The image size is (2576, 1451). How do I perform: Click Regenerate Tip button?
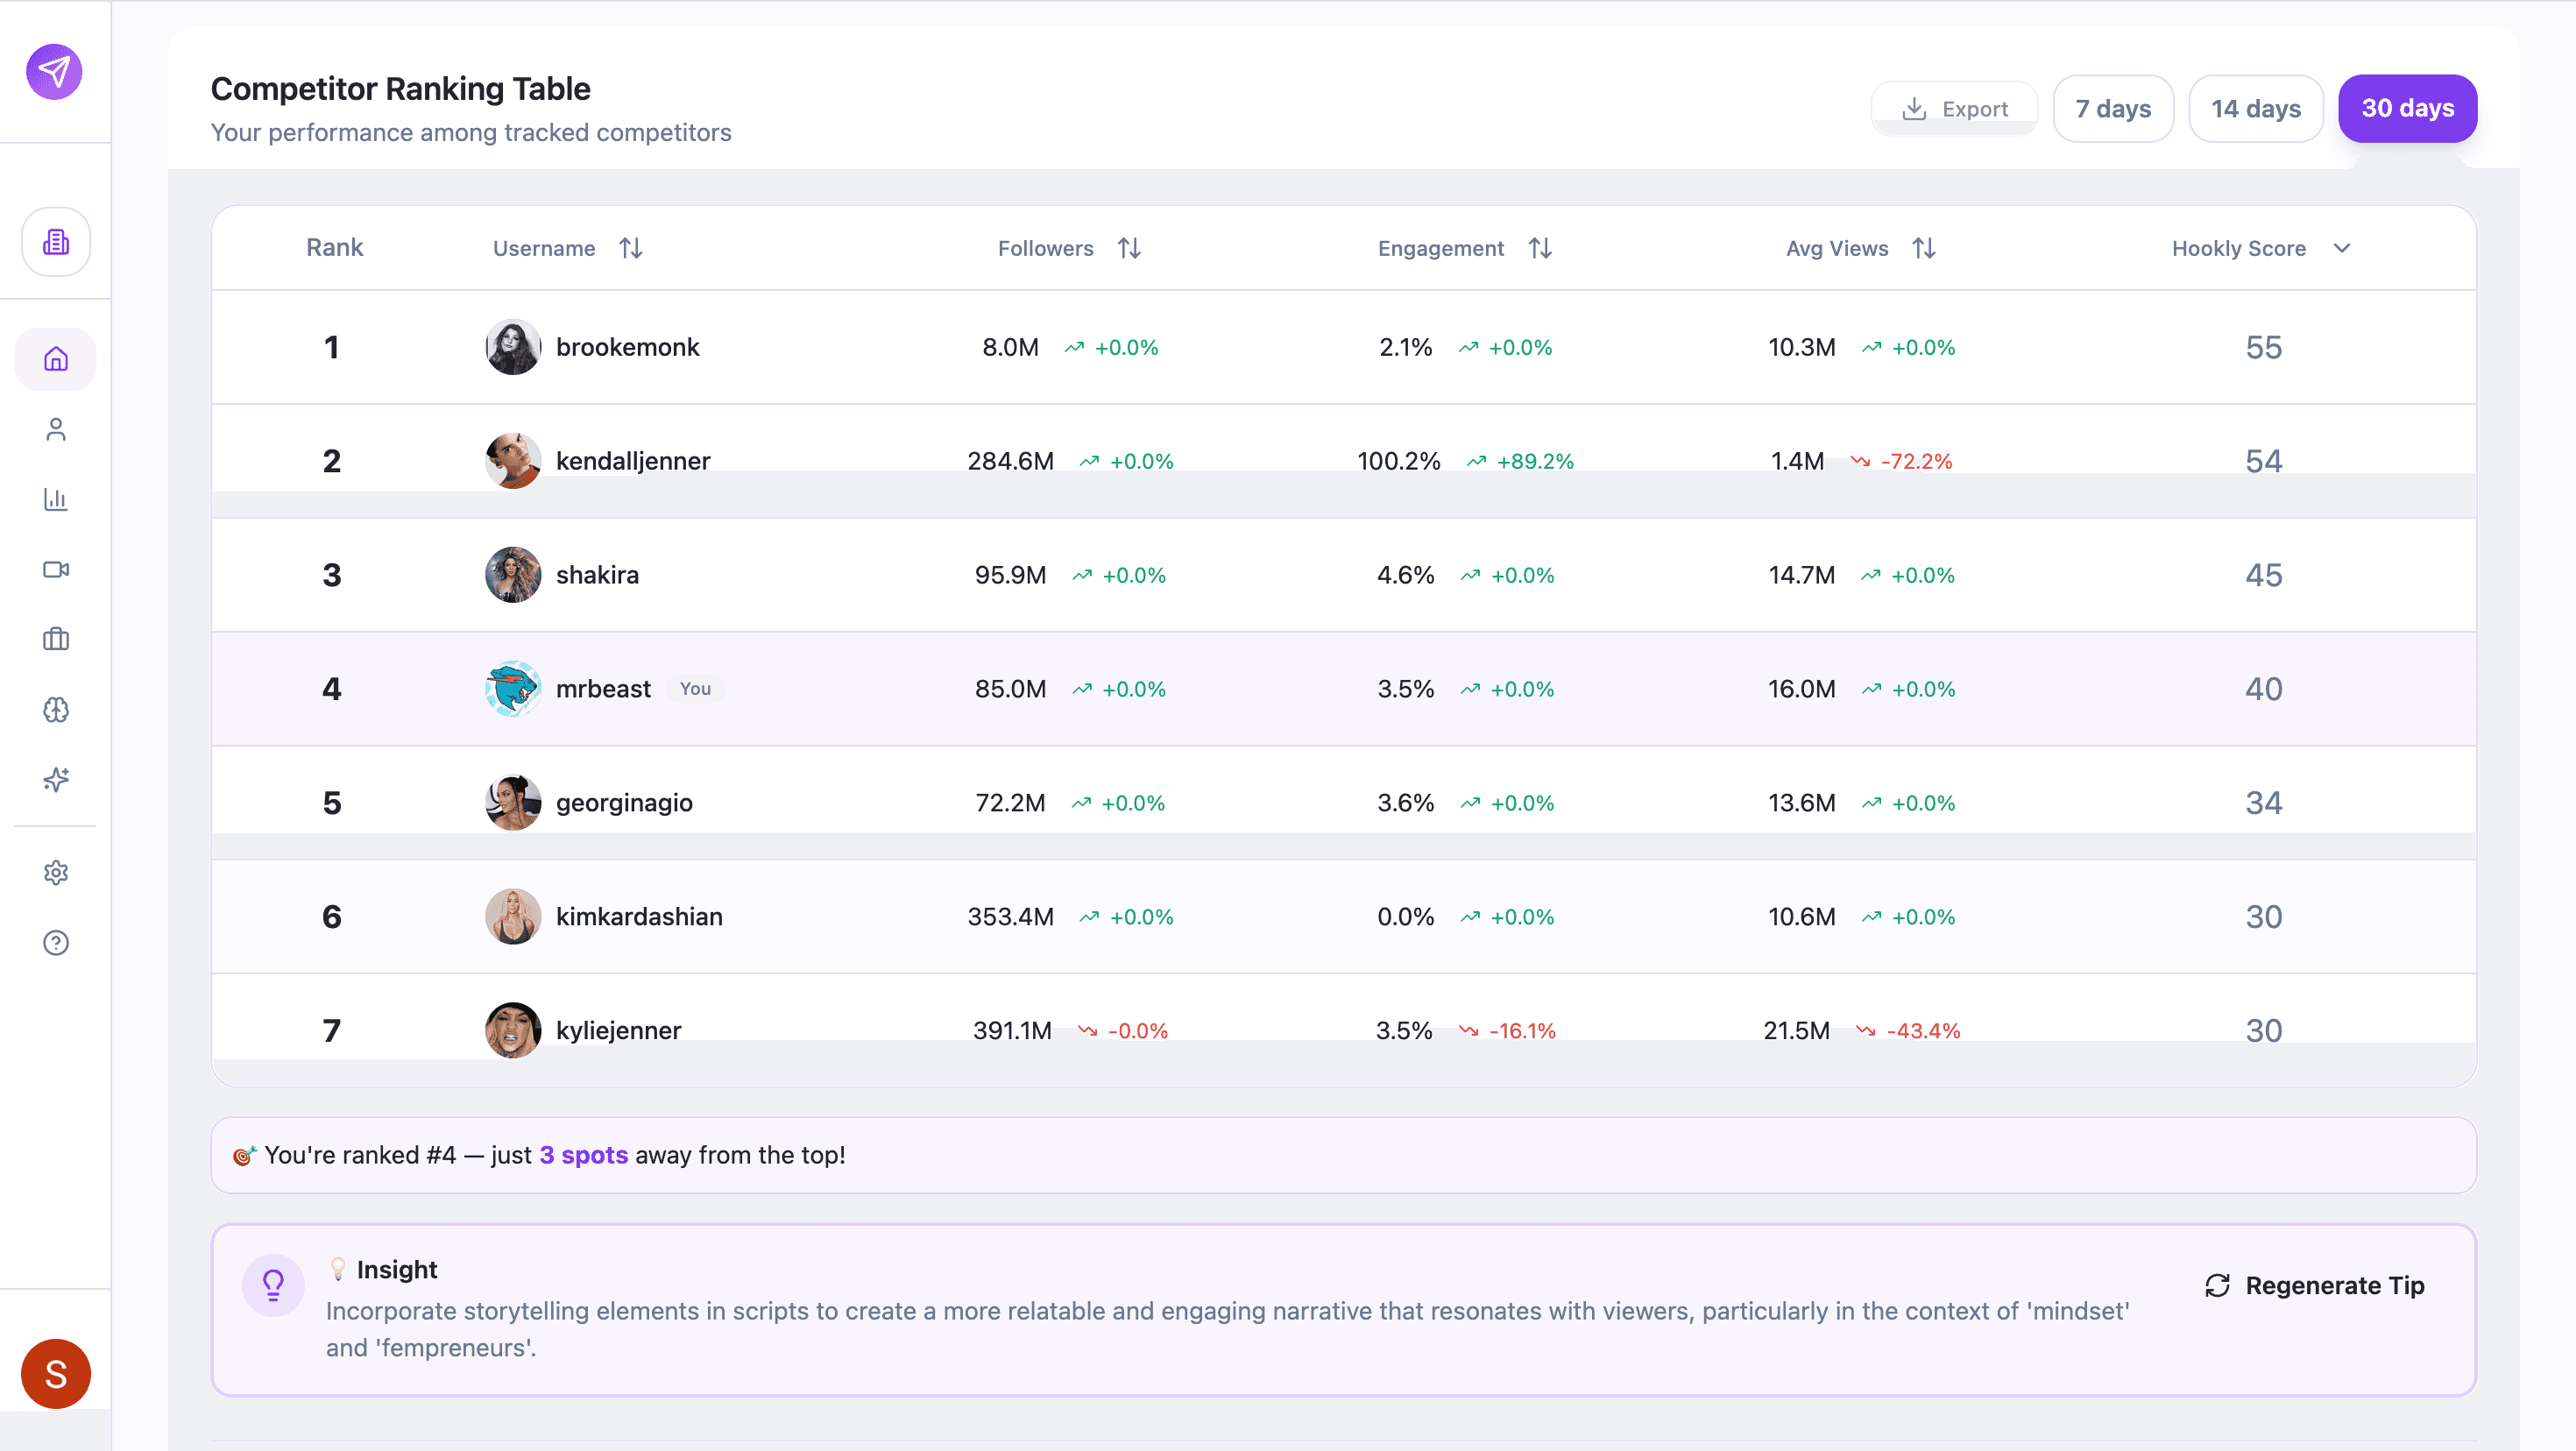coord(2314,1285)
